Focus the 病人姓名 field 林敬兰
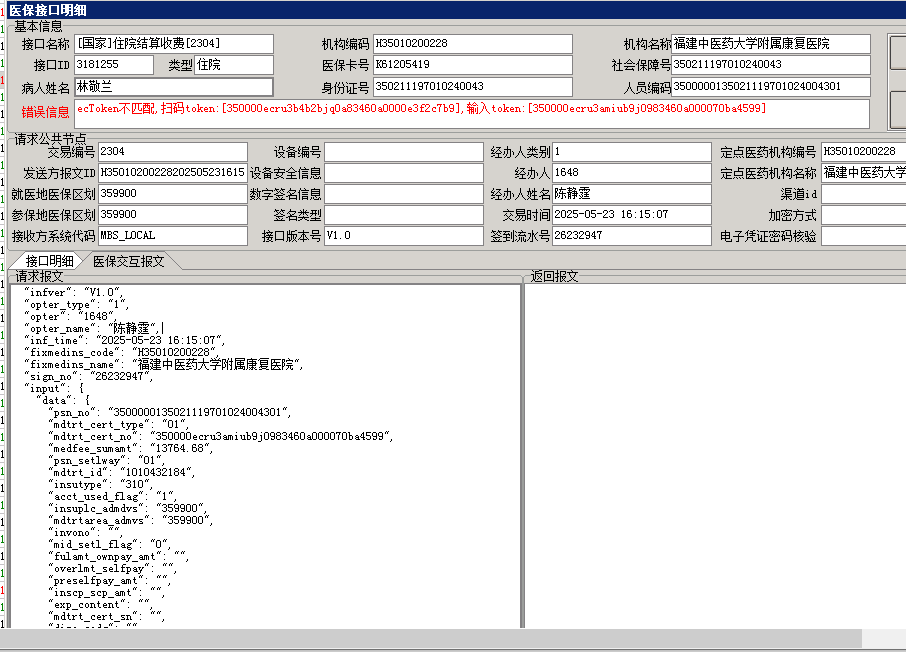 click(174, 87)
